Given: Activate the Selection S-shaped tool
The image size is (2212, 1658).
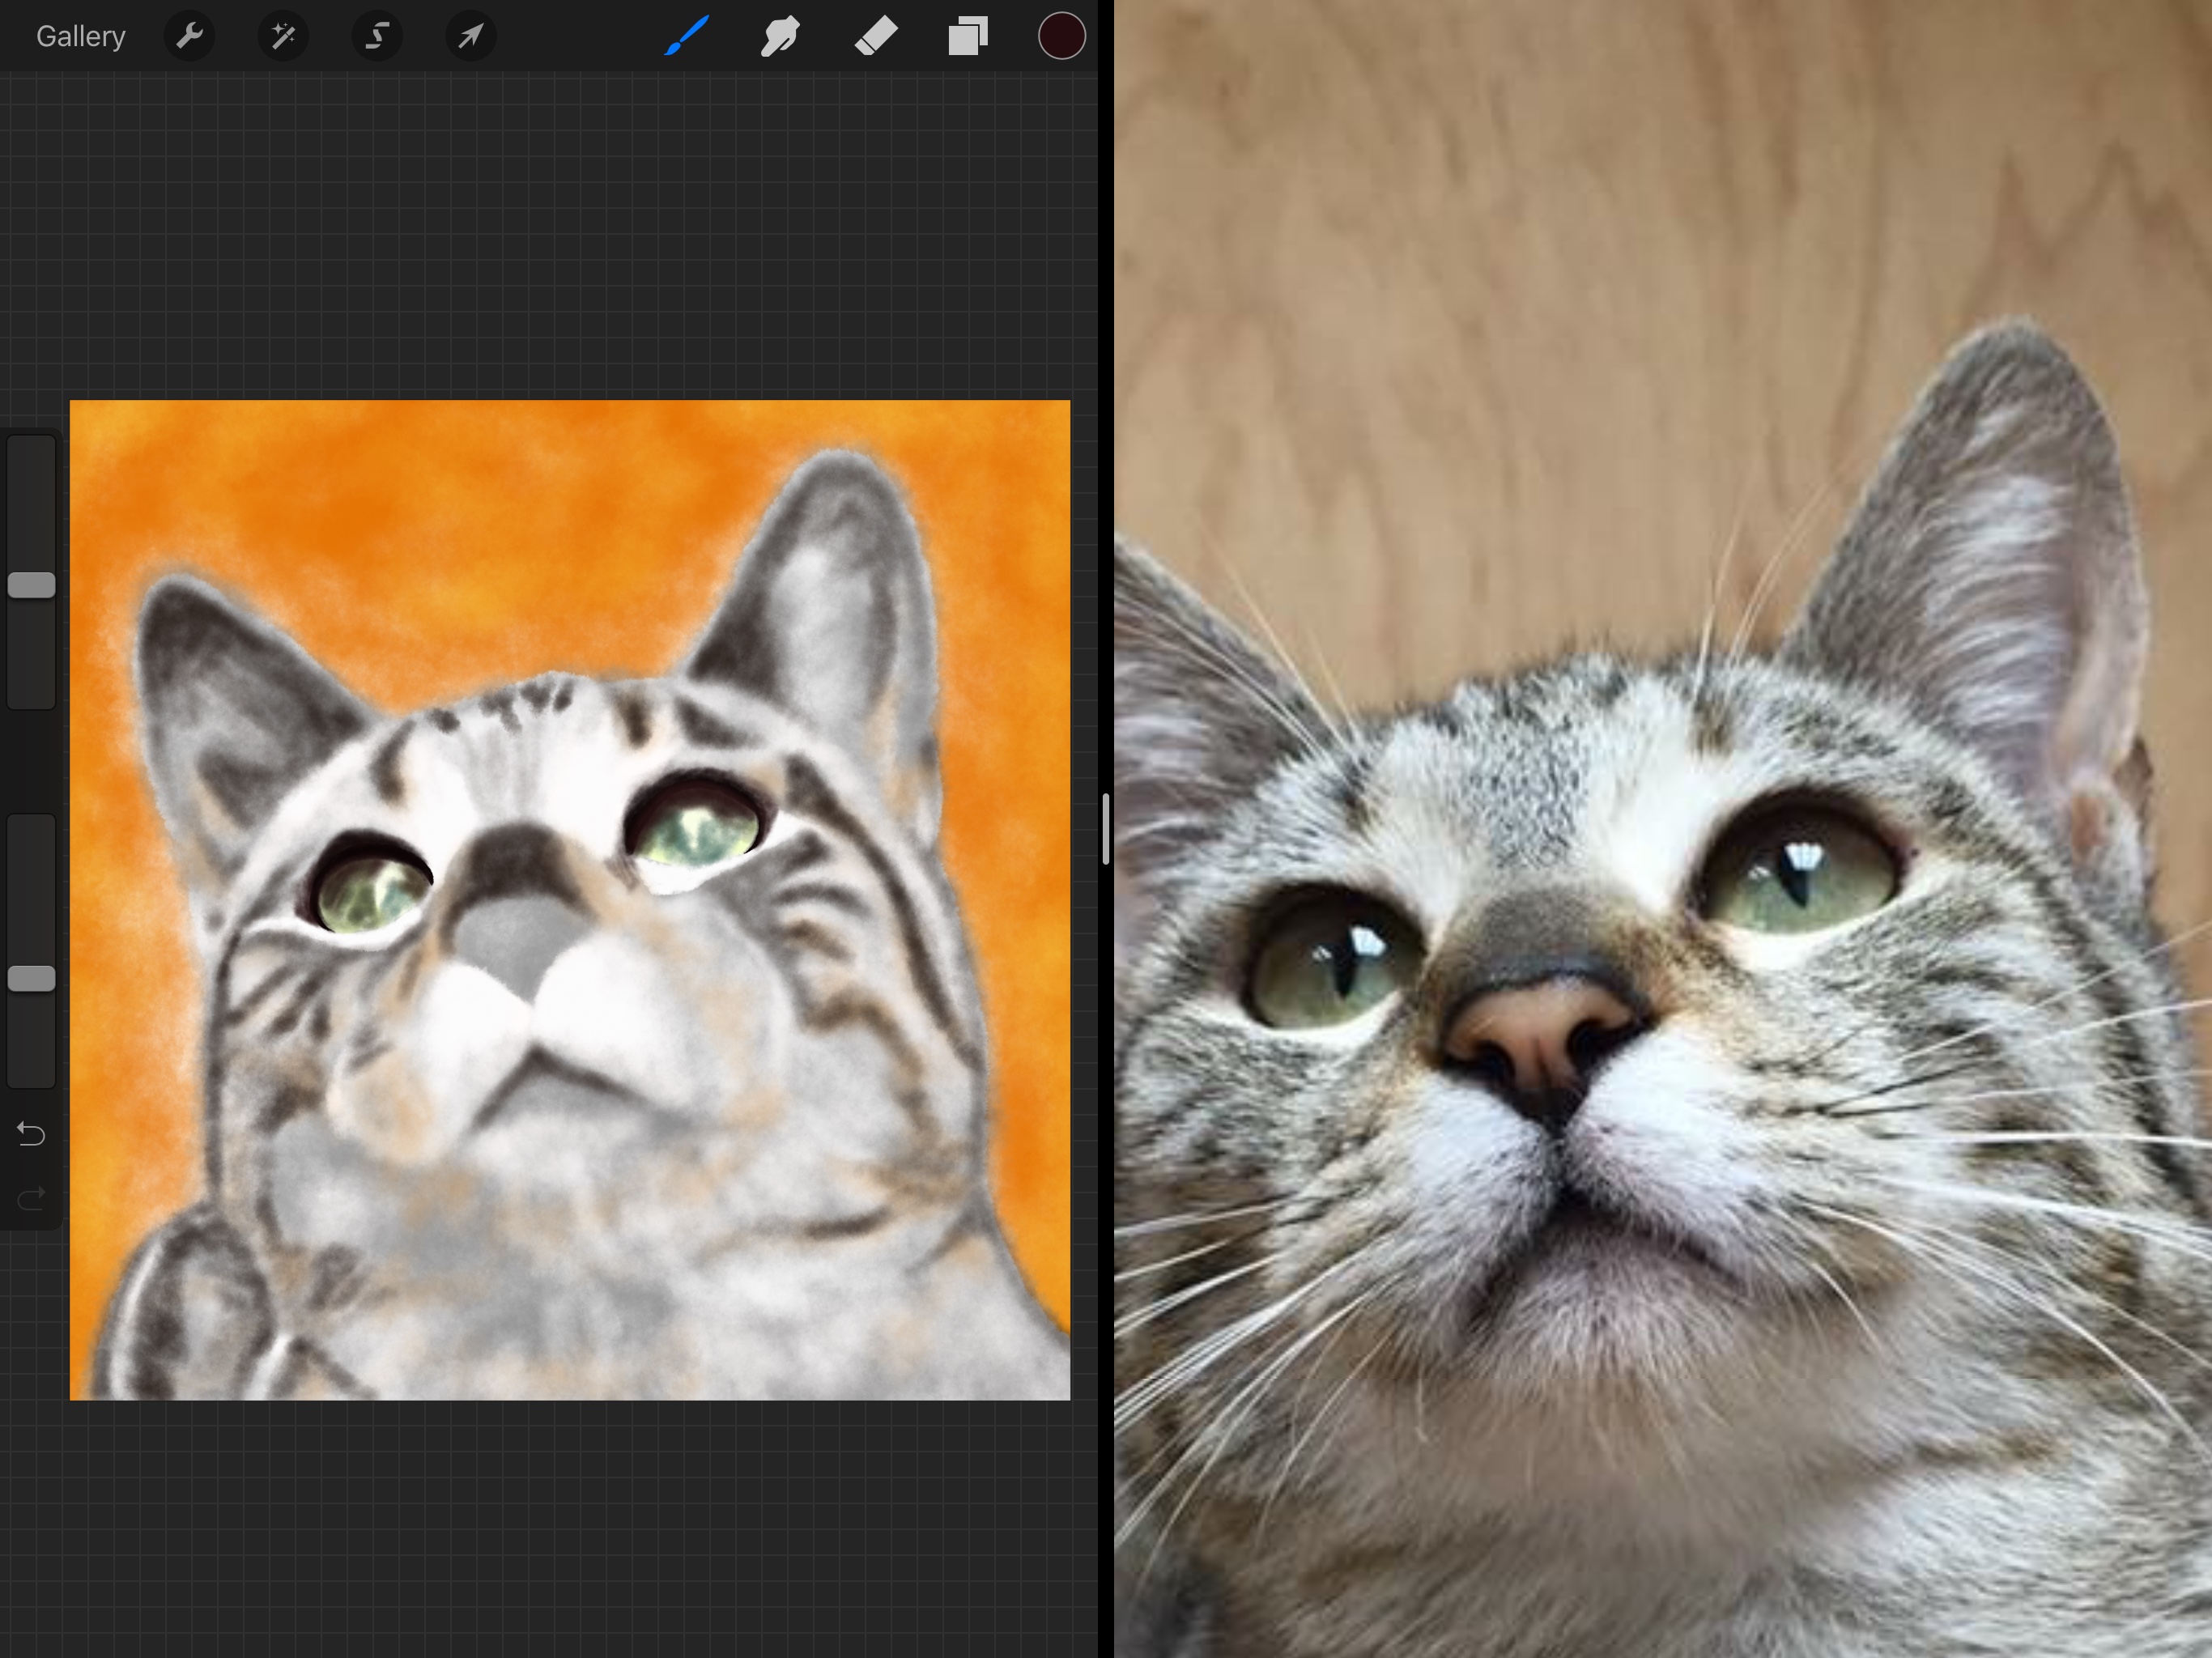Looking at the screenshot, I should tap(377, 37).
